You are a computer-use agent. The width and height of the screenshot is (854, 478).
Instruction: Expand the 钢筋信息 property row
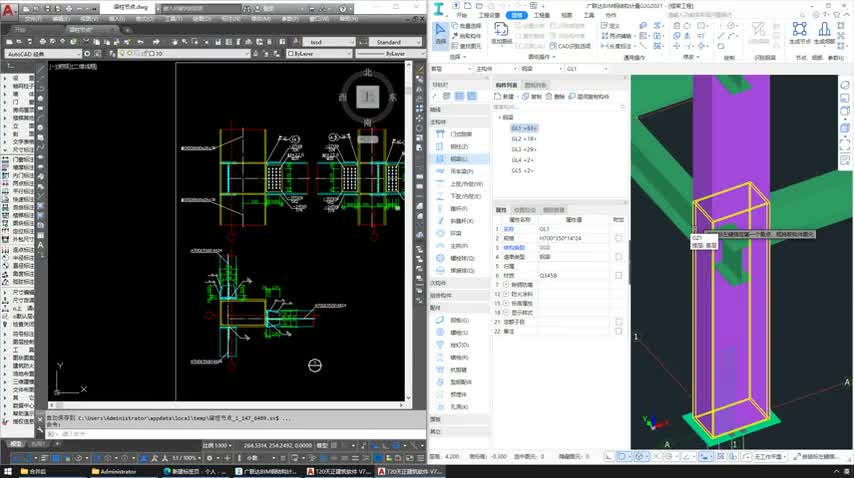click(x=506, y=285)
